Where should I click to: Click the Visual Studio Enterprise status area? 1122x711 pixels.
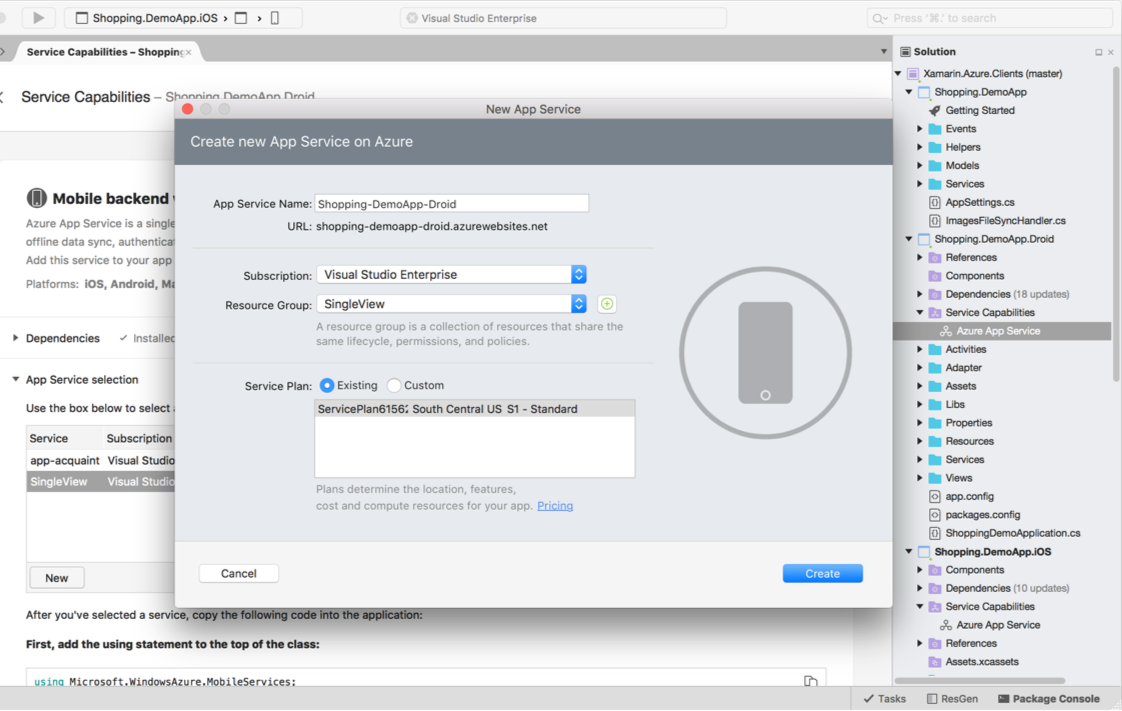point(563,19)
